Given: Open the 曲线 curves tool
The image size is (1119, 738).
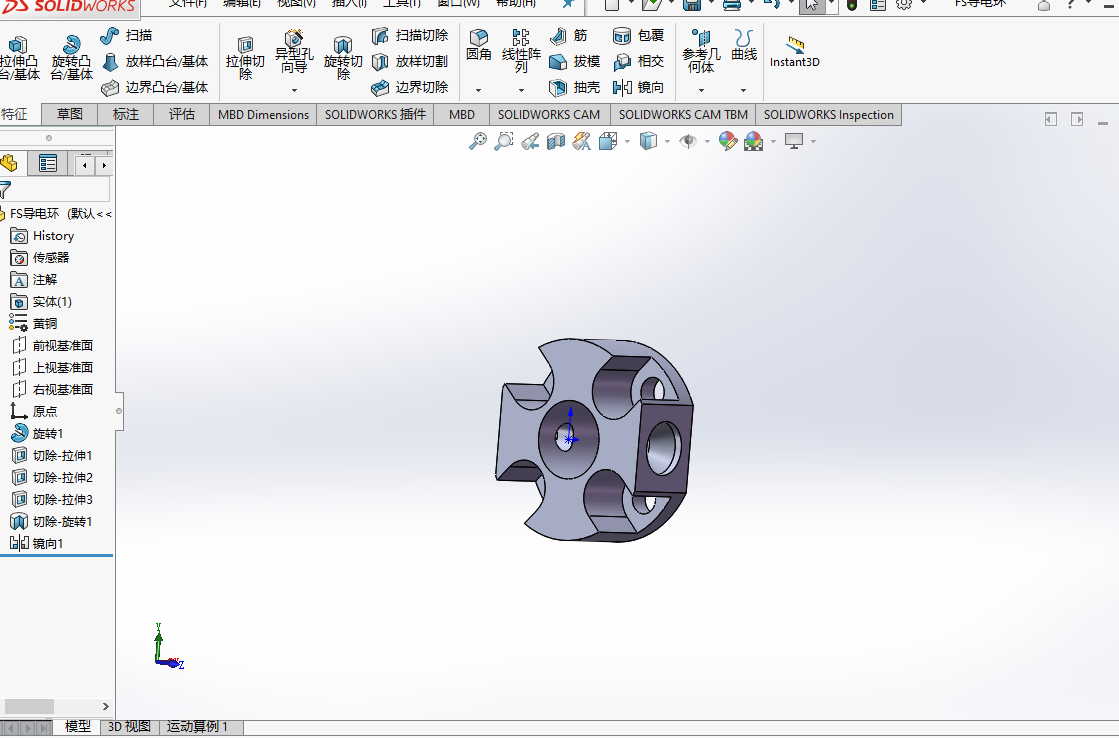Looking at the screenshot, I should [744, 46].
